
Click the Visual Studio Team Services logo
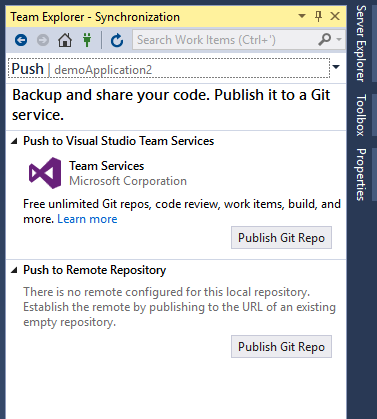point(45,173)
